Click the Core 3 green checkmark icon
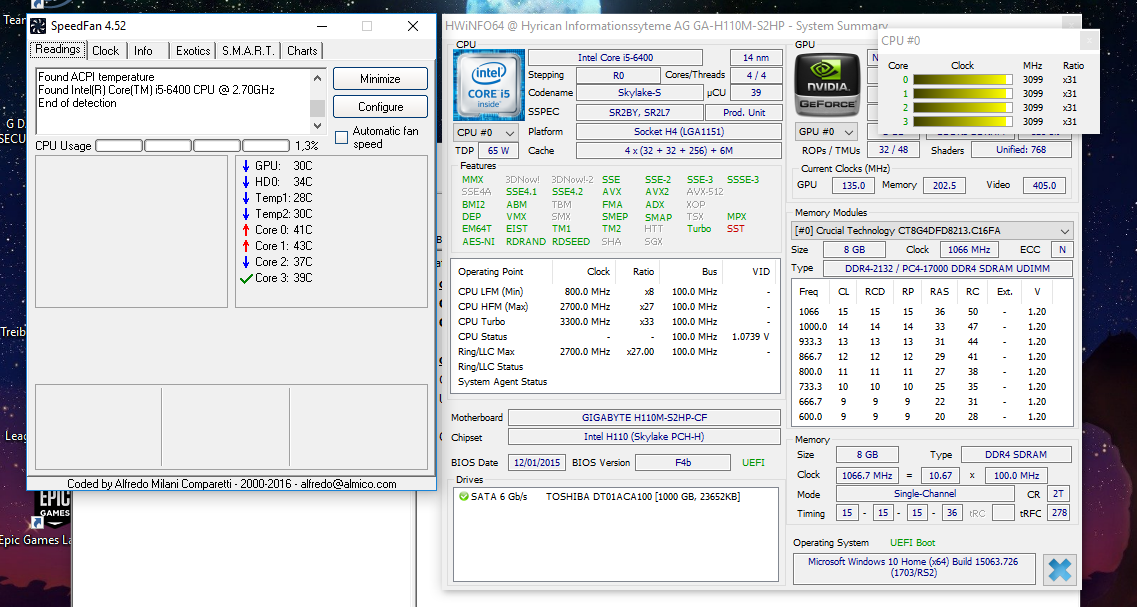The image size is (1137, 607). point(246,278)
